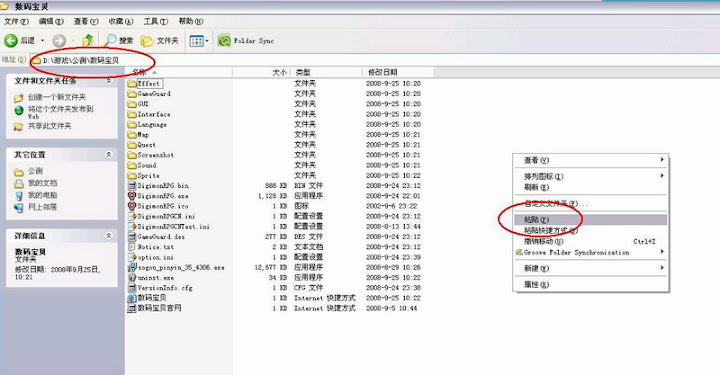Collapse the 其它位置 panel

point(109,155)
